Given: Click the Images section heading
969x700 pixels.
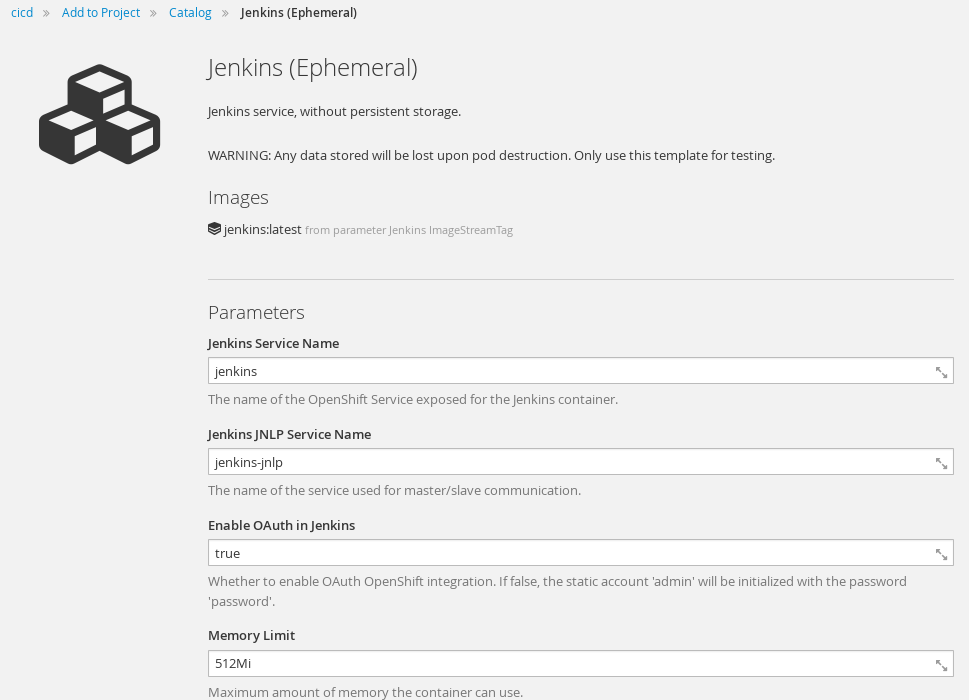Looking at the screenshot, I should click(x=239, y=198).
